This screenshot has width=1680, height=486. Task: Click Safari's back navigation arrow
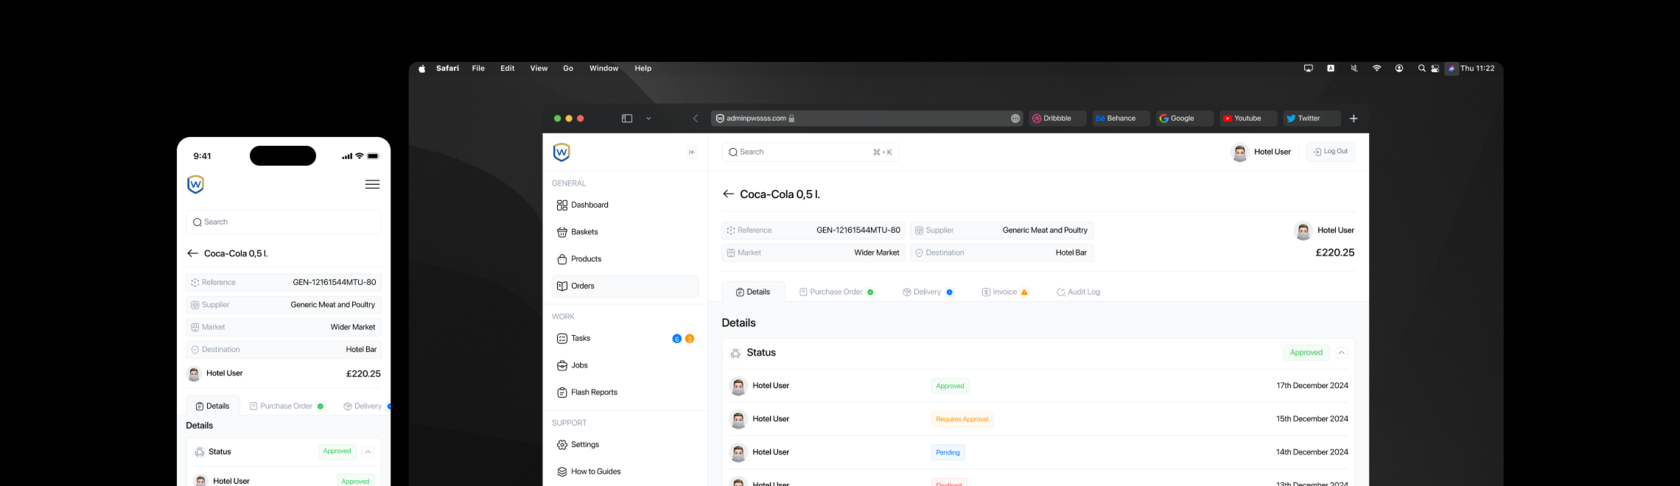[695, 118]
